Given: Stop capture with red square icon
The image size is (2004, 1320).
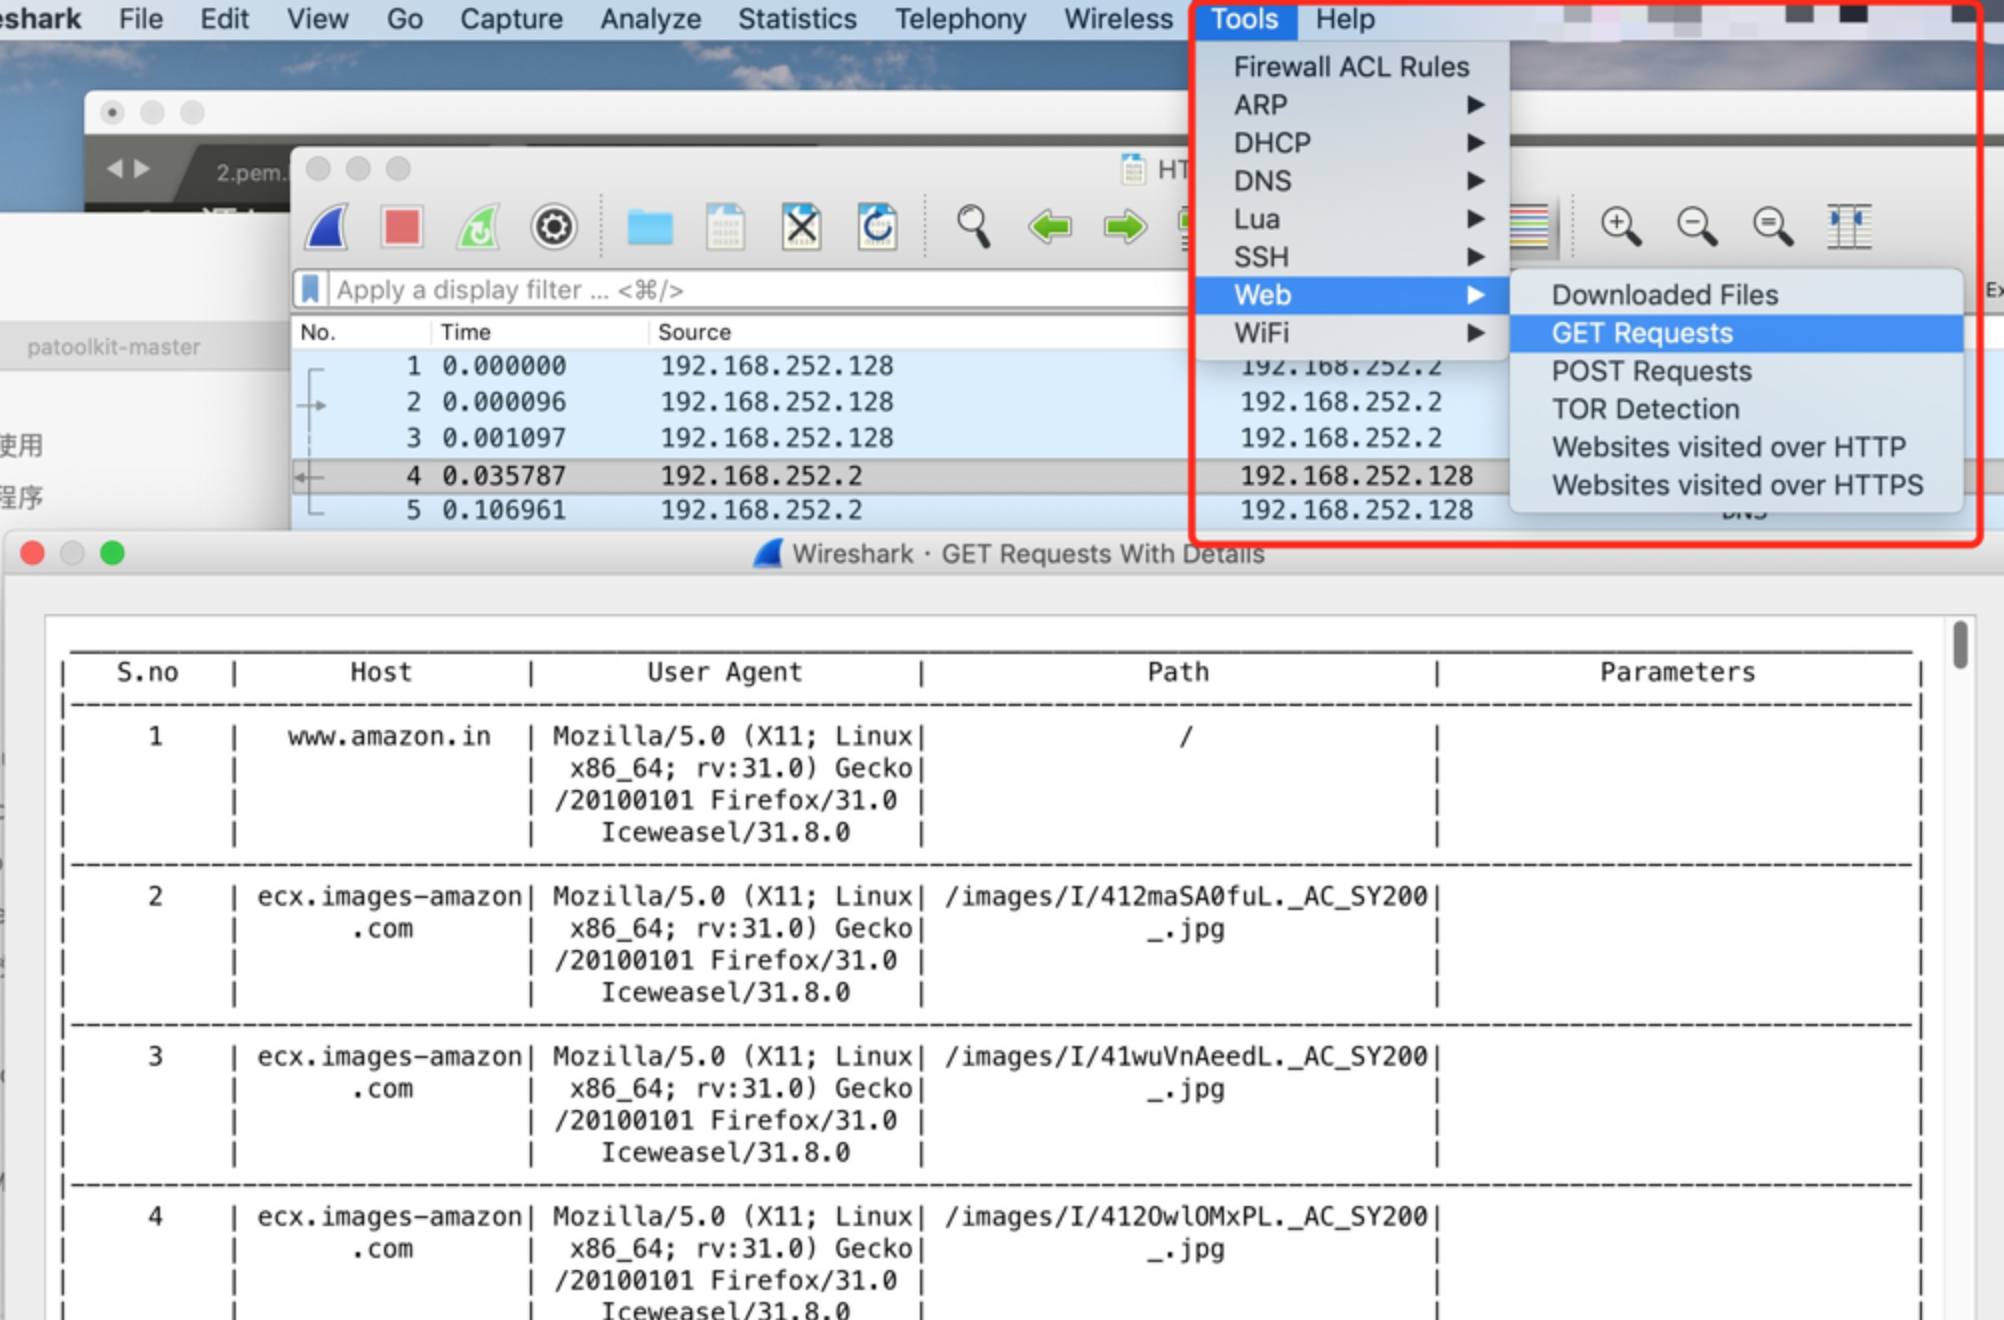Looking at the screenshot, I should point(402,227).
